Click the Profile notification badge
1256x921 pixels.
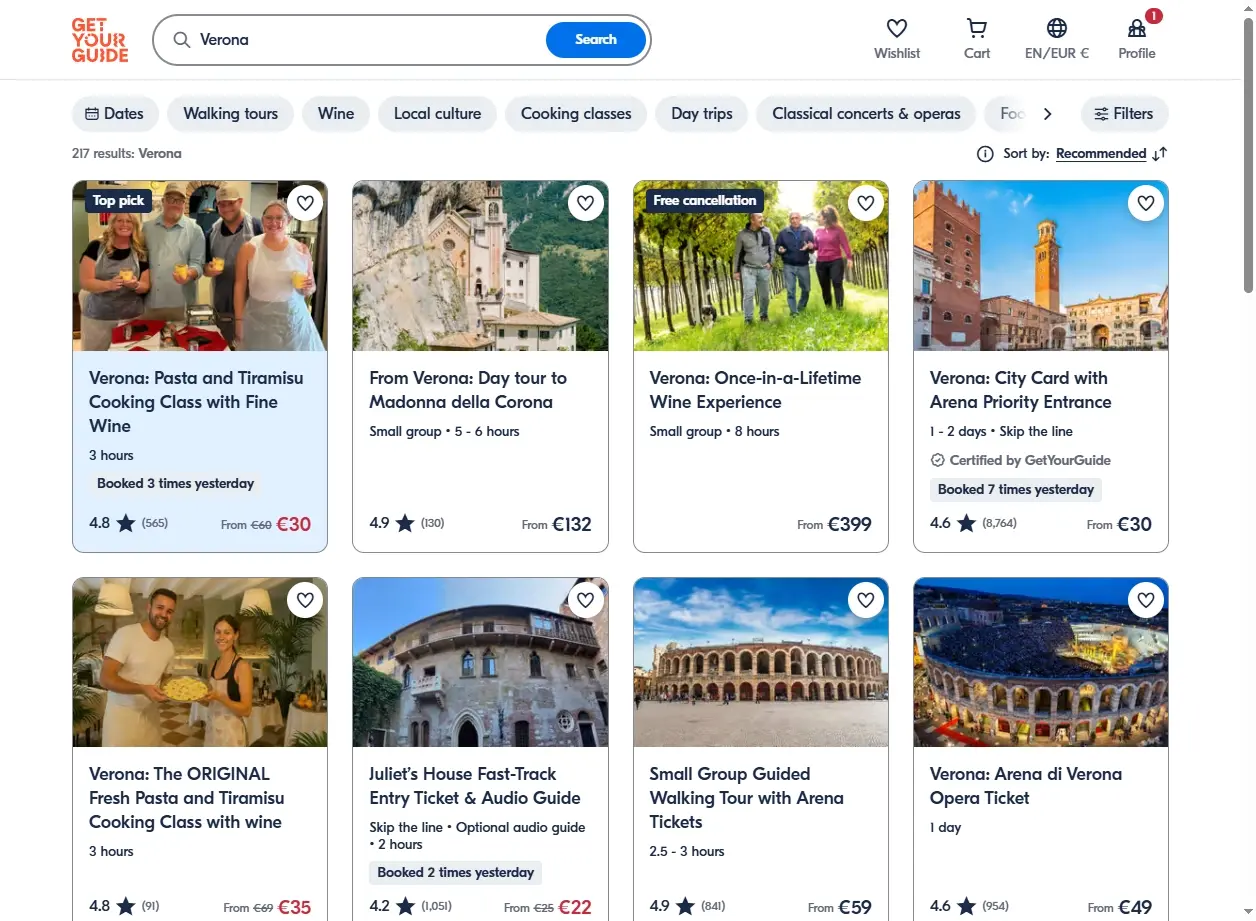1154,16
